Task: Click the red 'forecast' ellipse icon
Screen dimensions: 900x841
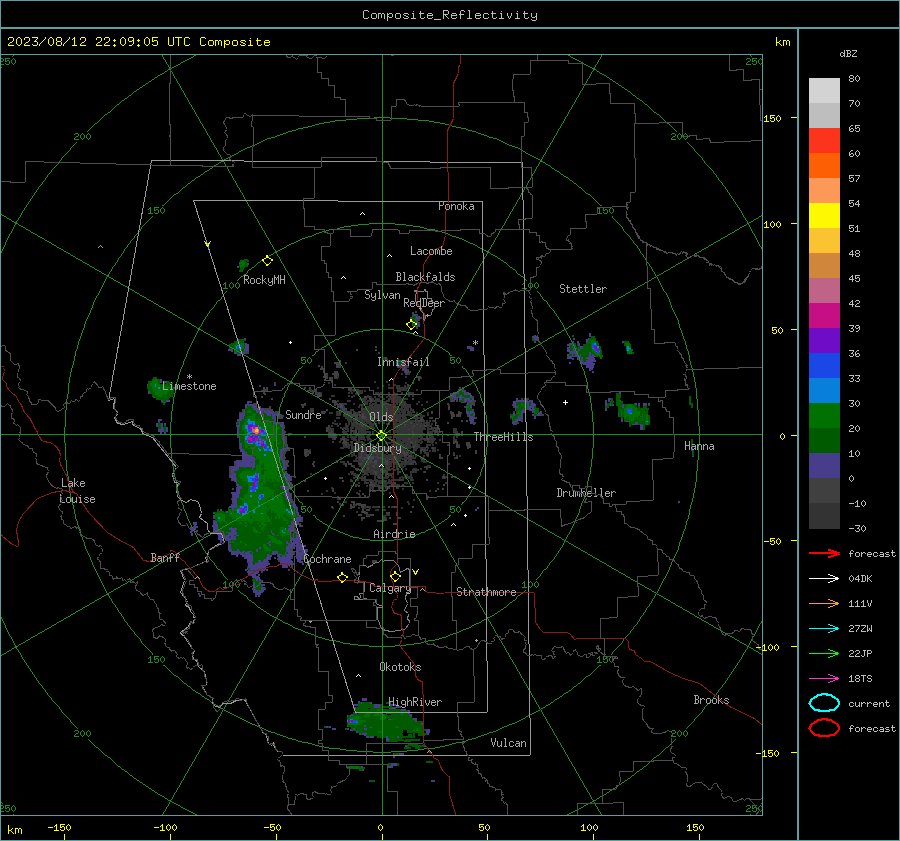Action: pyautogui.click(x=824, y=728)
